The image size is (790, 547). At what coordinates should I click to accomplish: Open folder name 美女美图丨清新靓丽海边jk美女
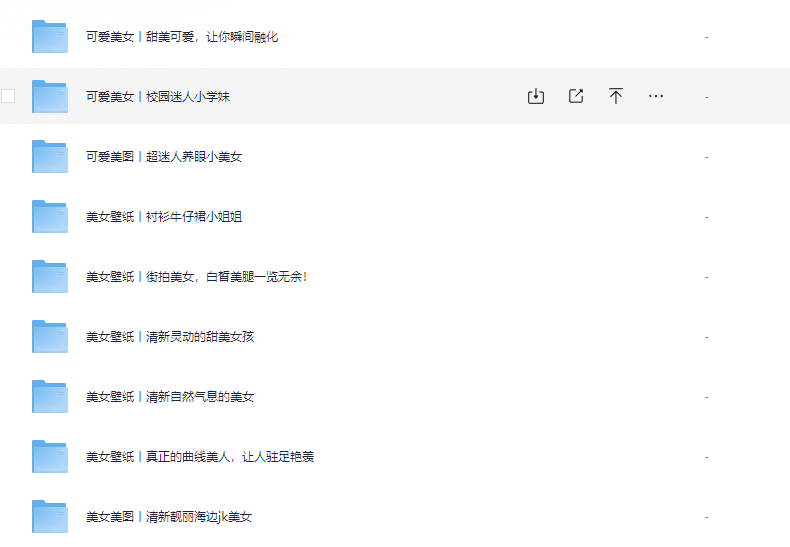pos(169,517)
